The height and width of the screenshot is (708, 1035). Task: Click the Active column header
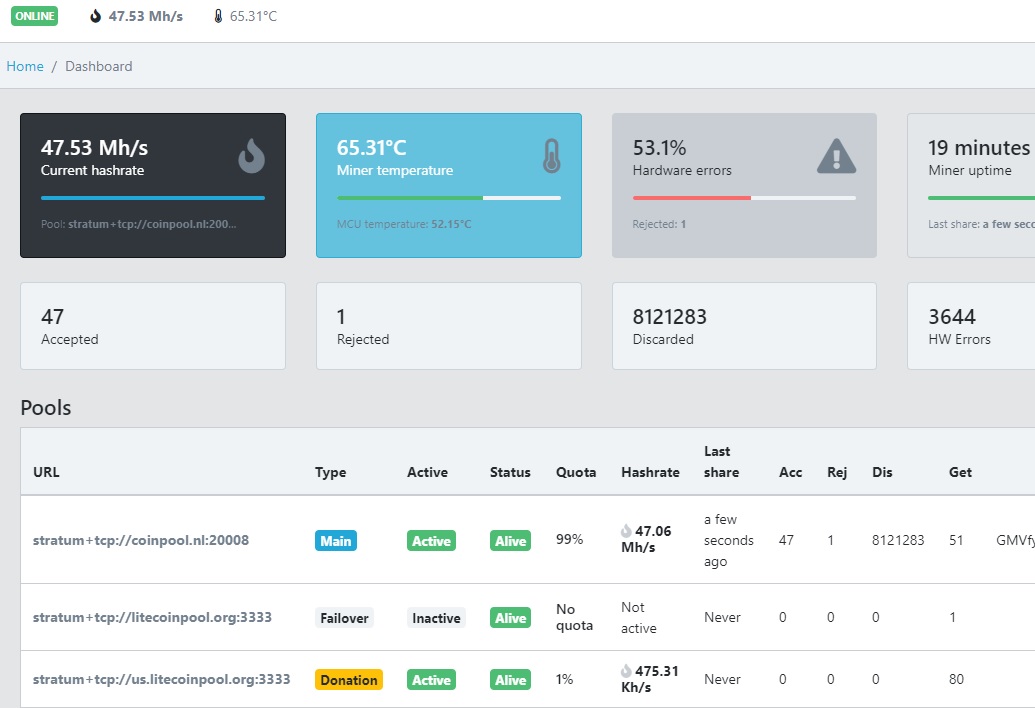[427, 472]
